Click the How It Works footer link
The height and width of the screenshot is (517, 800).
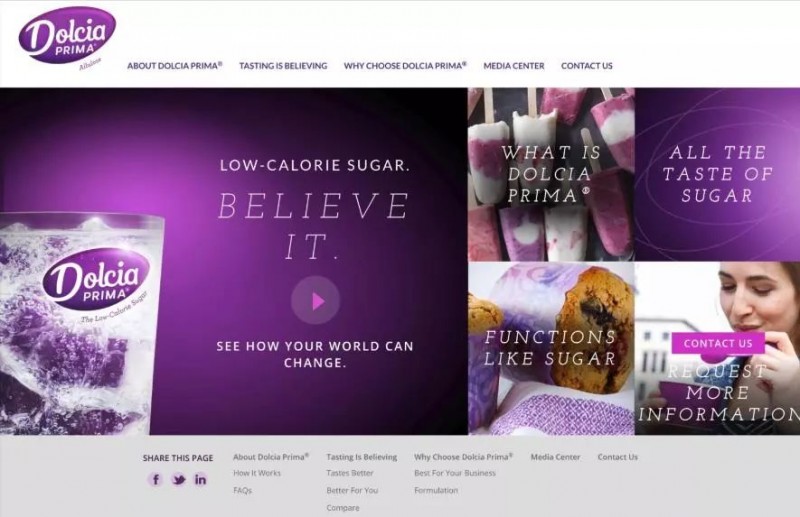tap(257, 473)
